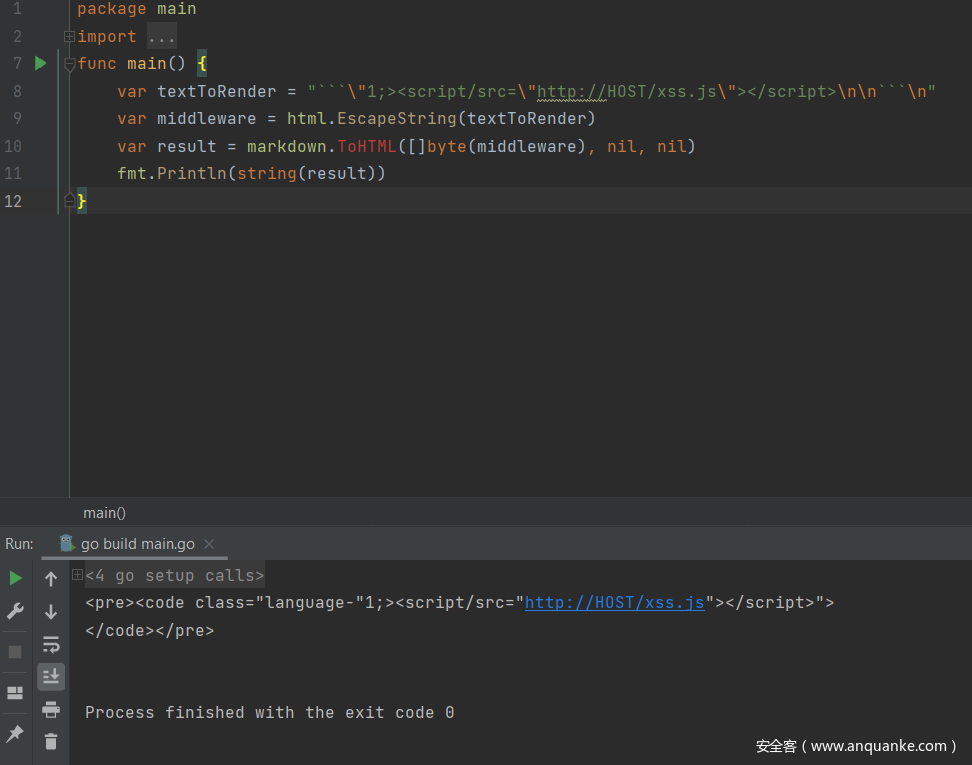This screenshot has height=765, width=972.
Task: Click line number 8 in gutter
Action: pyautogui.click(x=17, y=91)
